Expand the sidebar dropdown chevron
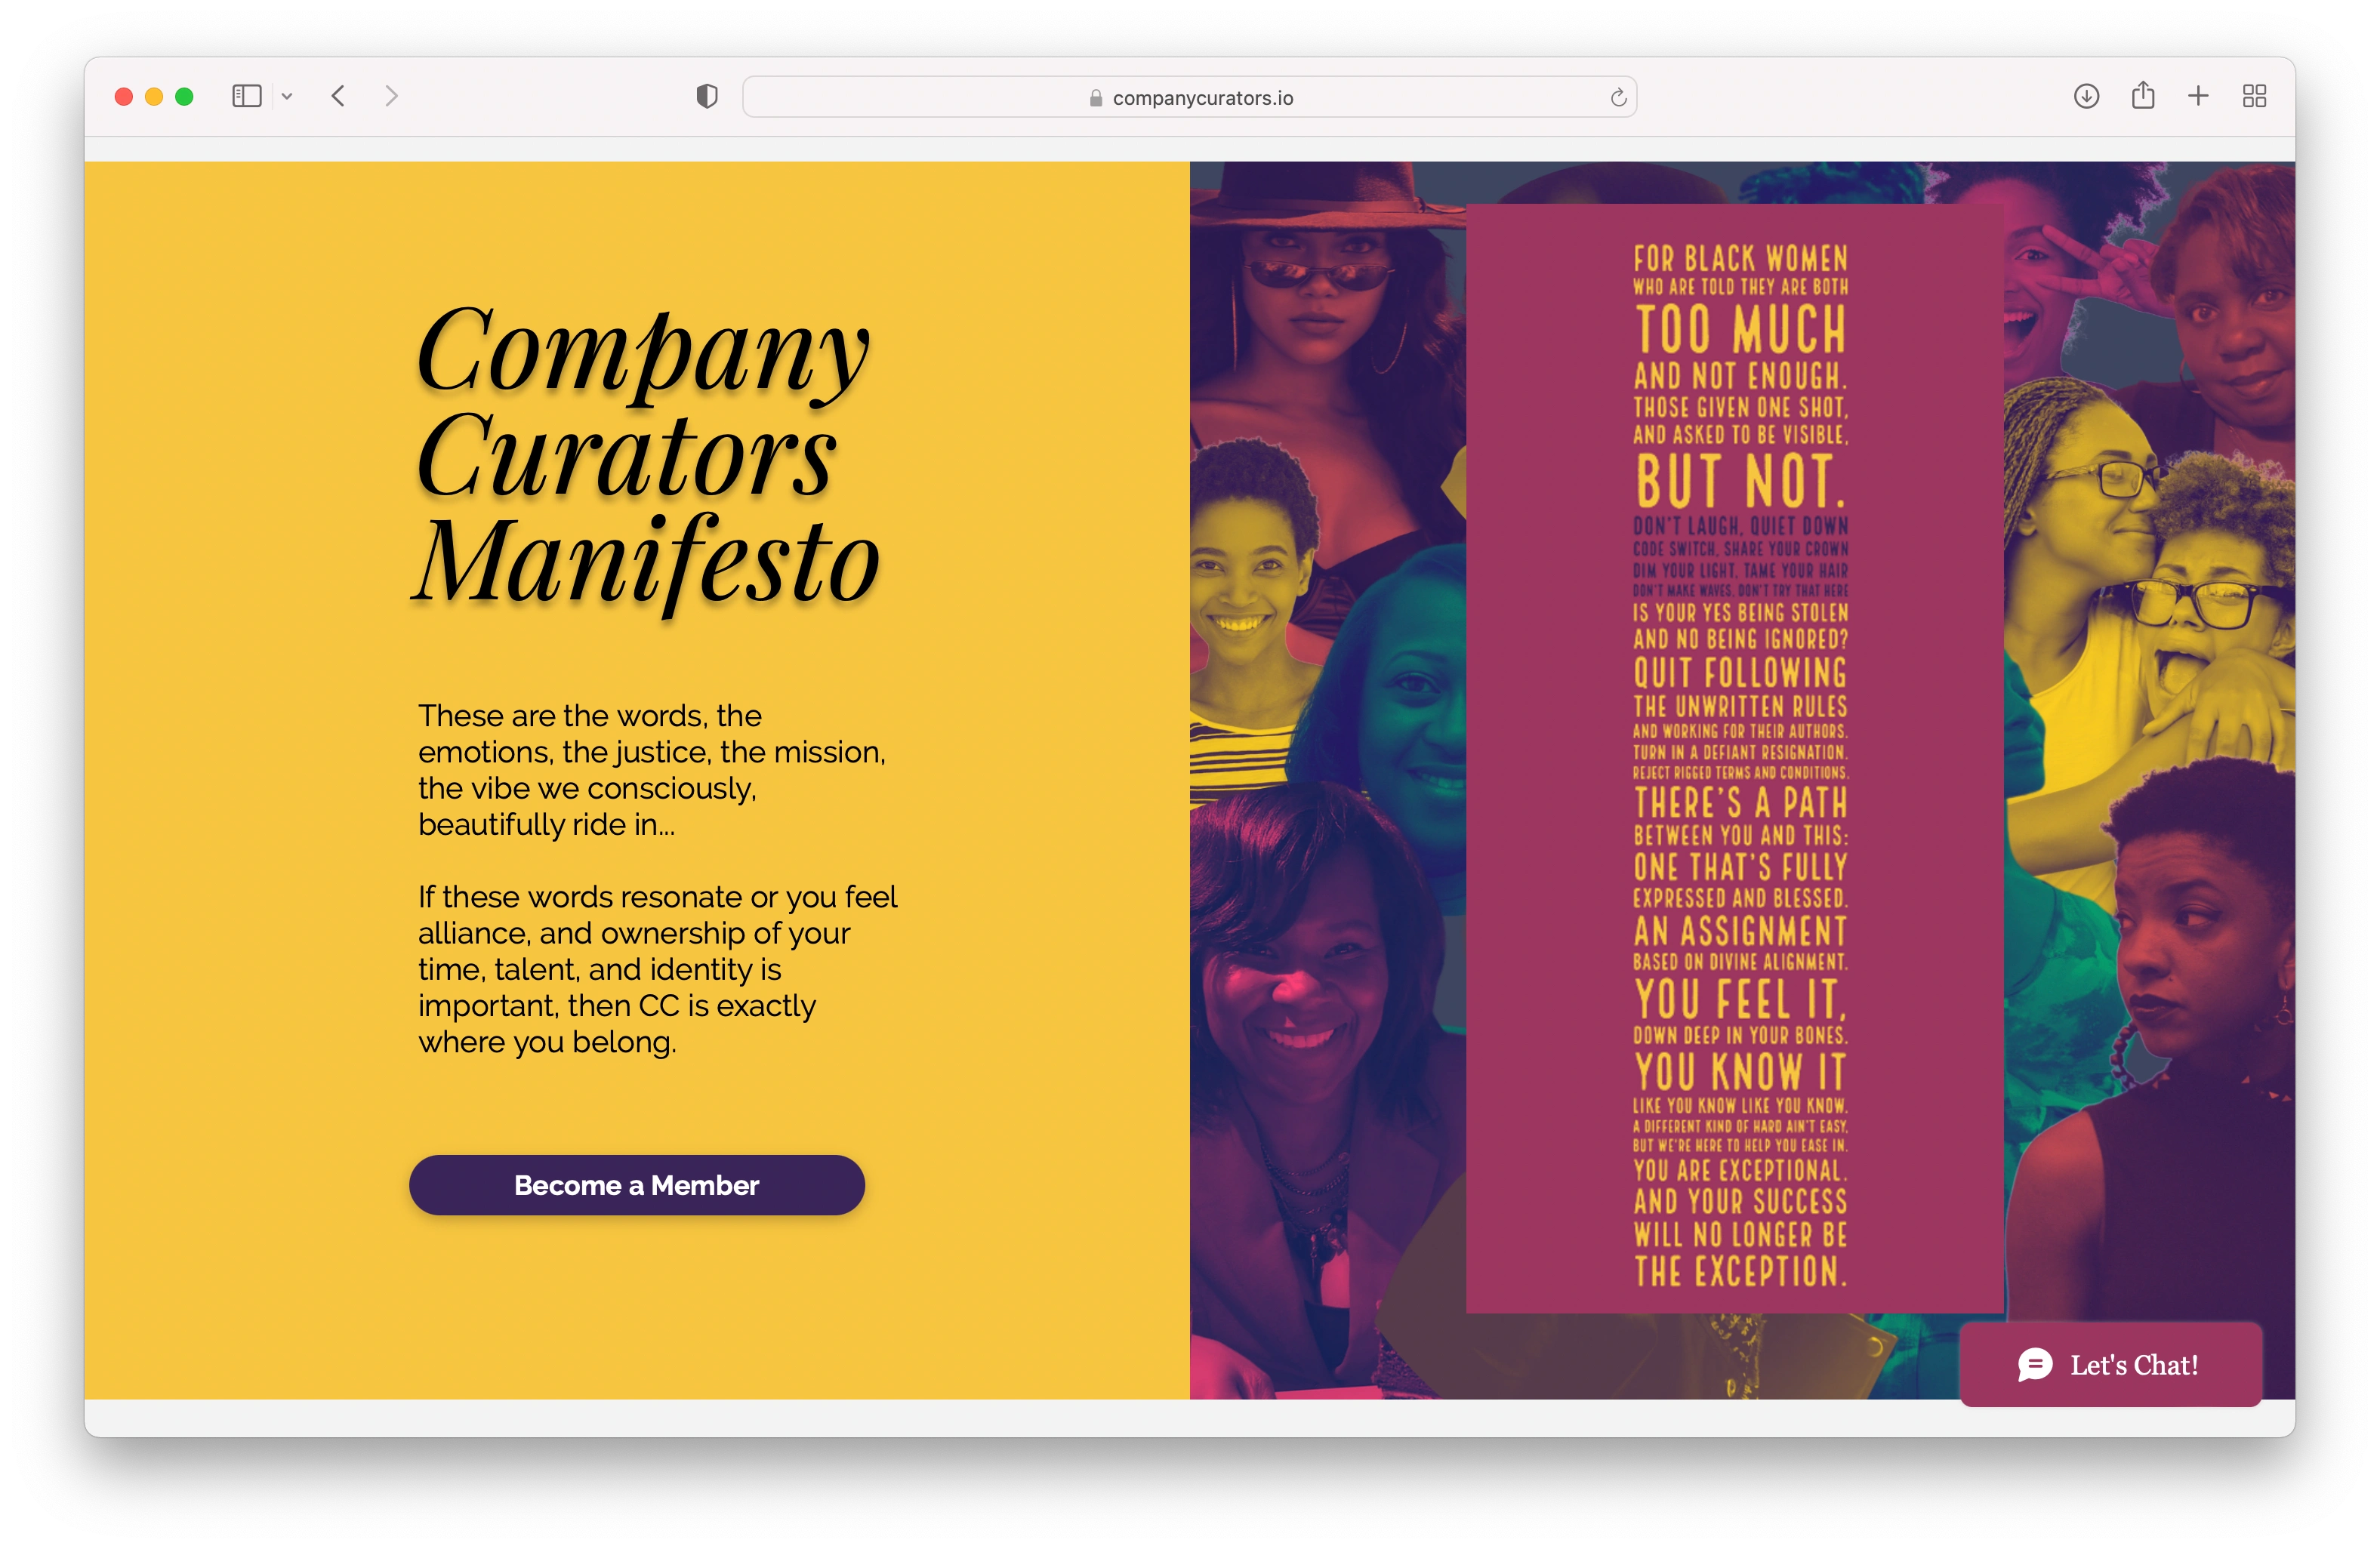This screenshot has width=2380, height=1549. [287, 96]
